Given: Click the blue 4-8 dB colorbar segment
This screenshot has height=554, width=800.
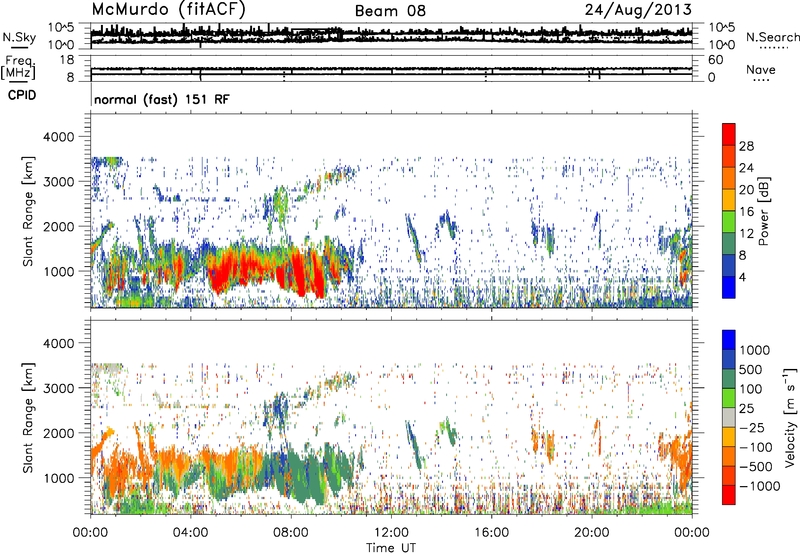Looking at the screenshot, I should [x=729, y=265].
